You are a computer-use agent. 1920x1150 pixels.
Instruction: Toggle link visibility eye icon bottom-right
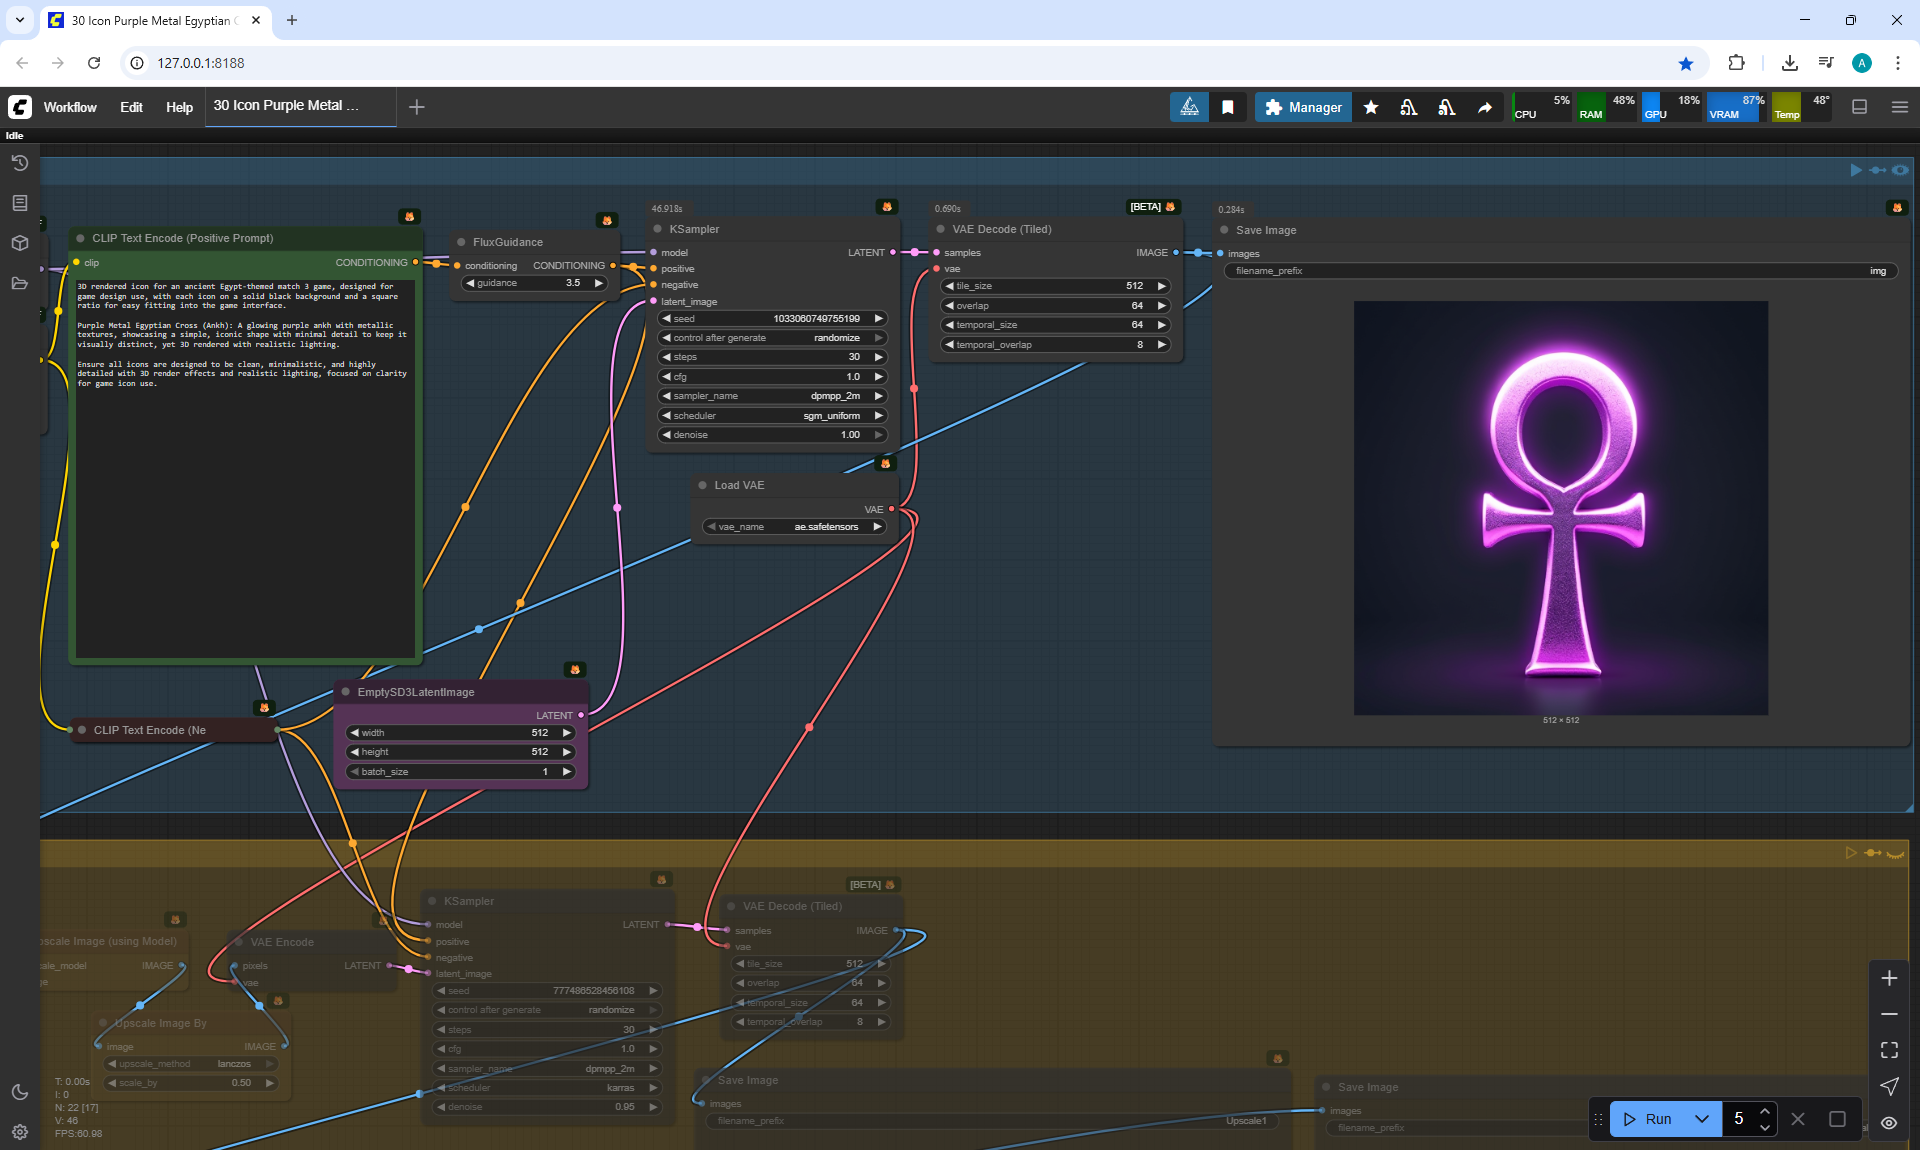click(1889, 1122)
